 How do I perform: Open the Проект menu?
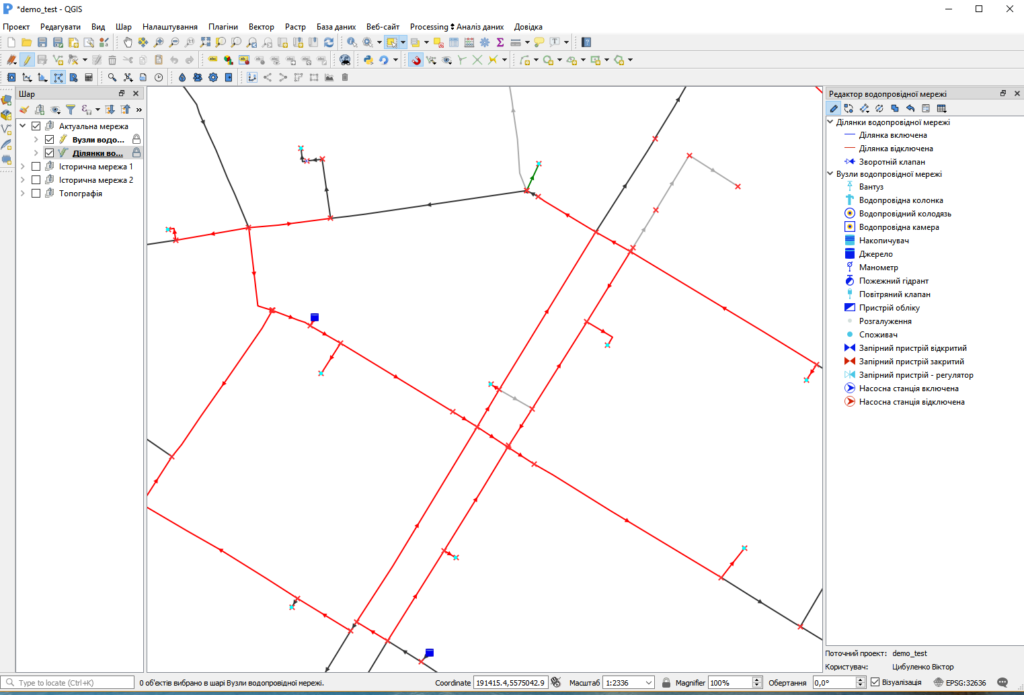[16, 27]
